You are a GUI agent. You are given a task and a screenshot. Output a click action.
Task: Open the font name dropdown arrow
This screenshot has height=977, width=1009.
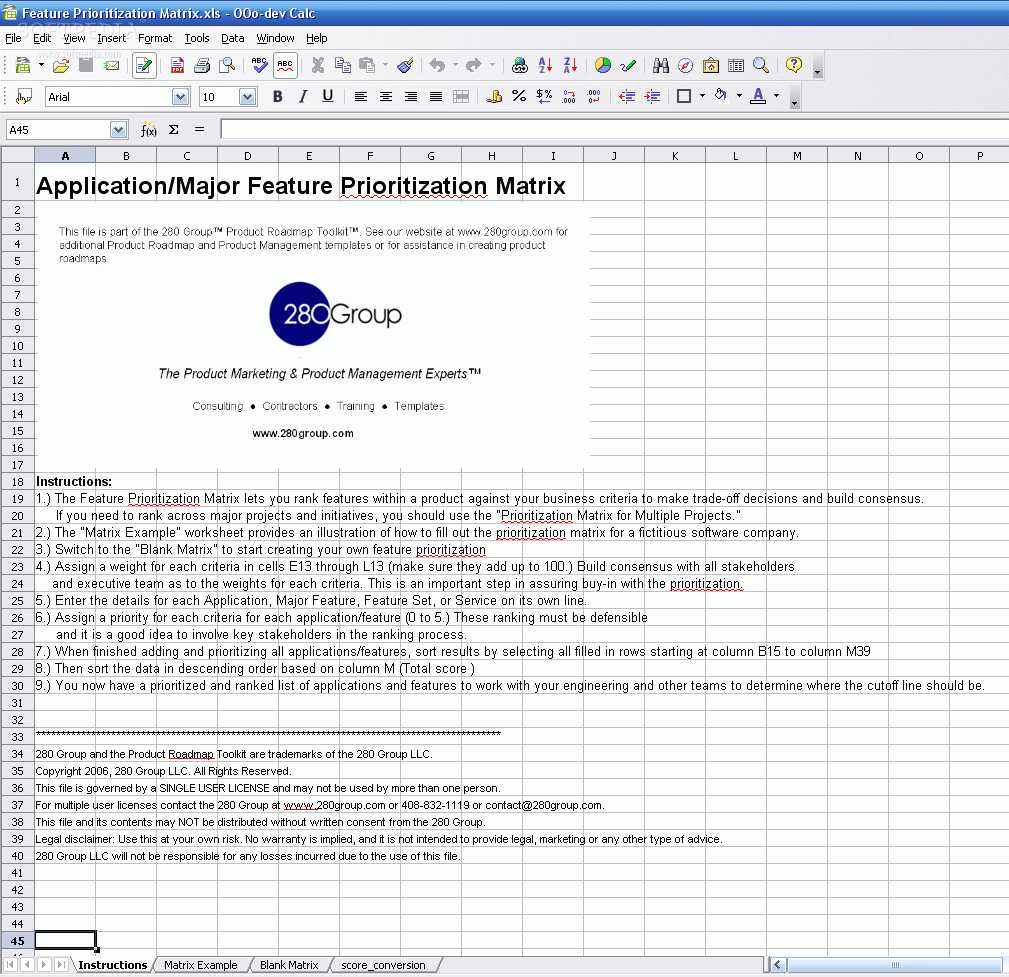(x=181, y=97)
